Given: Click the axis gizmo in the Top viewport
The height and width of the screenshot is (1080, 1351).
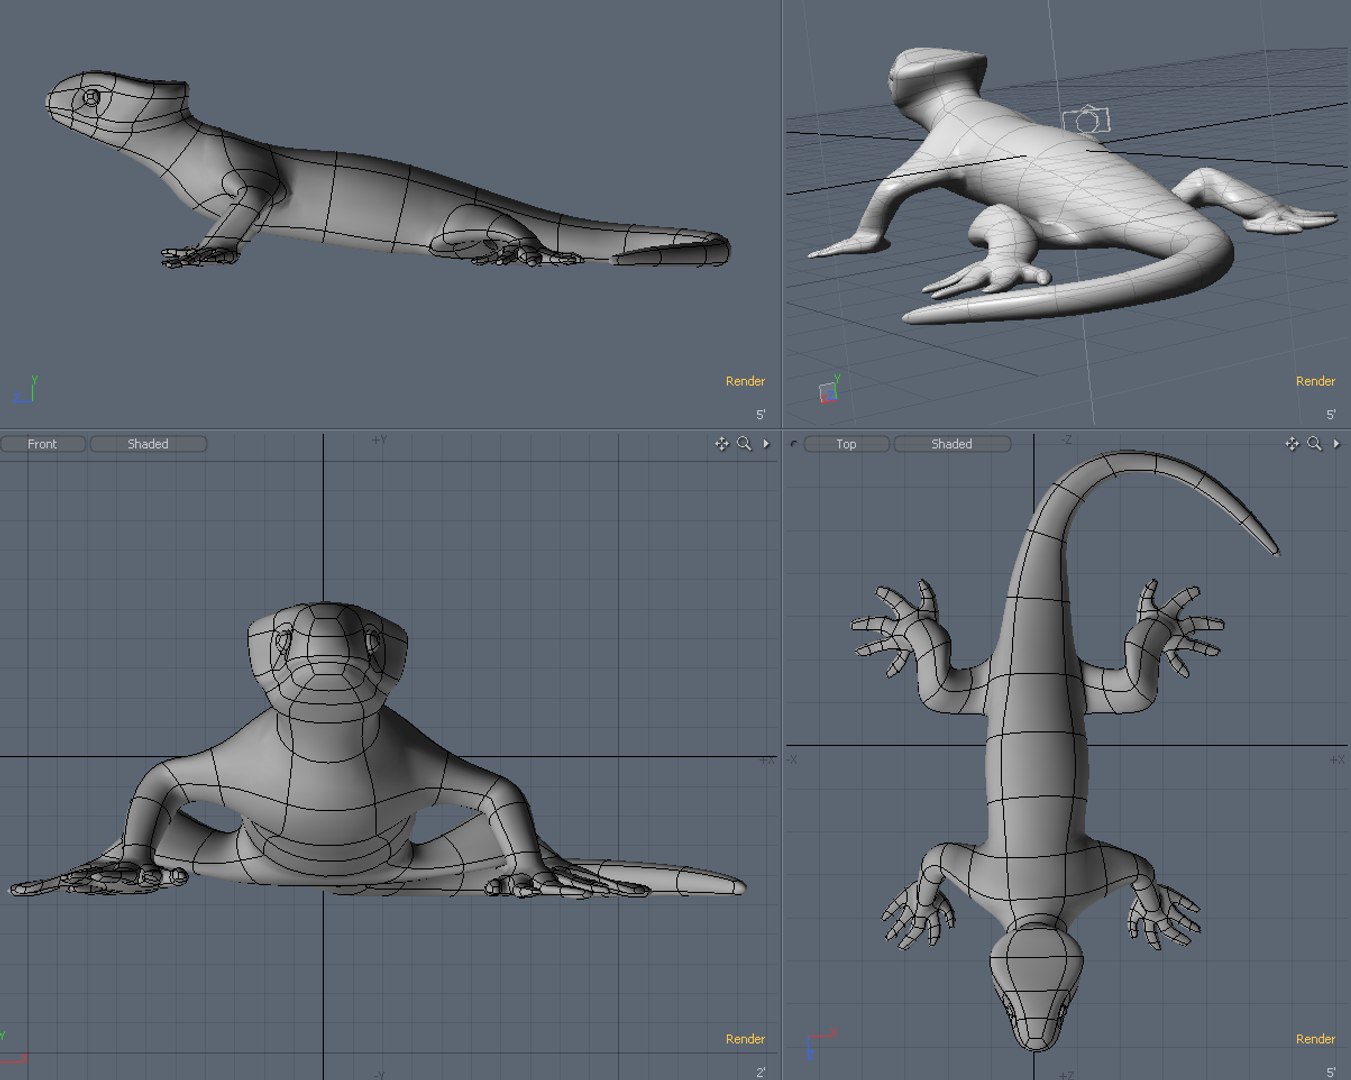Looking at the screenshot, I should 820,1044.
